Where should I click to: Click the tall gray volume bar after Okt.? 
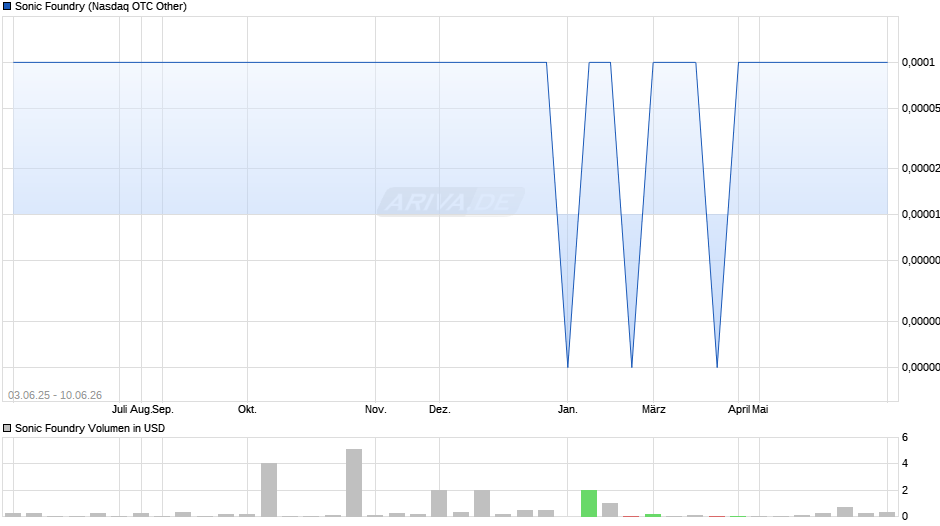[269, 489]
